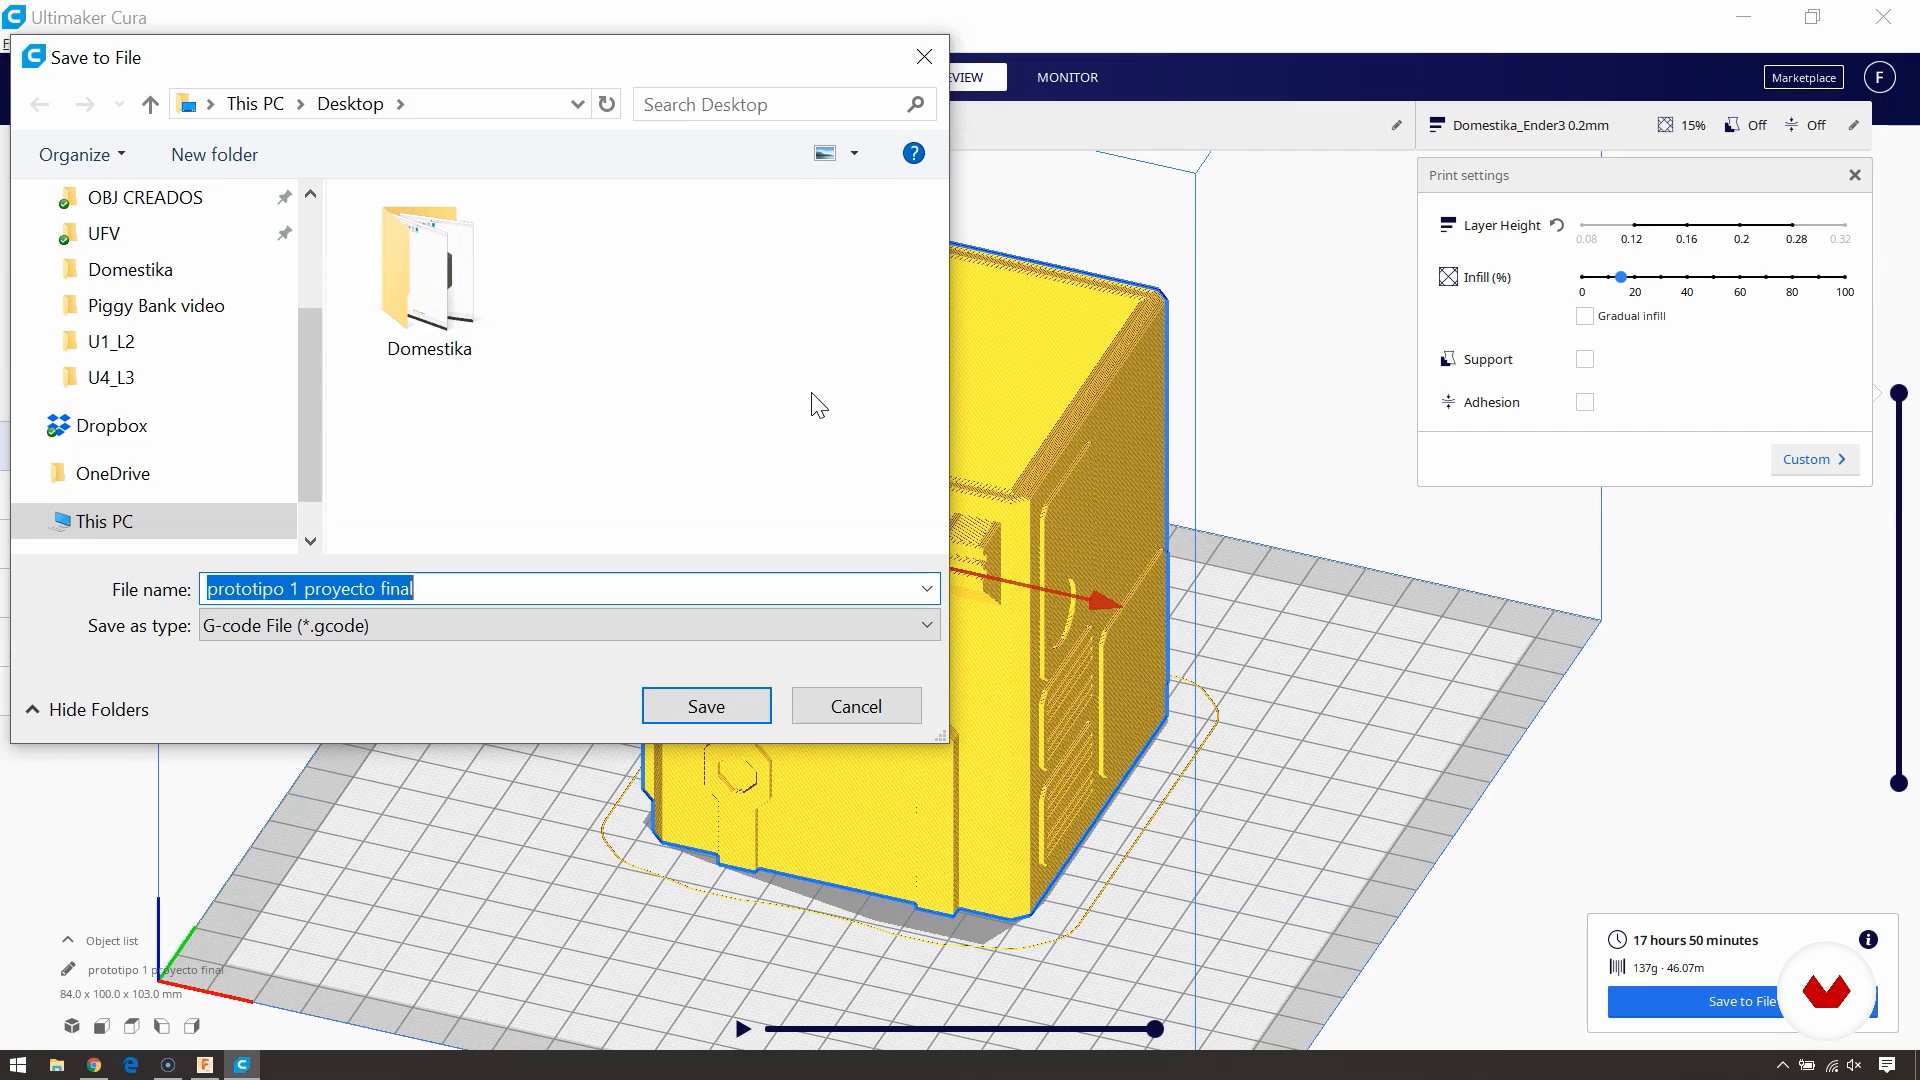
Task: Click the Layer Height reset icon
Action: pyautogui.click(x=1557, y=224)
